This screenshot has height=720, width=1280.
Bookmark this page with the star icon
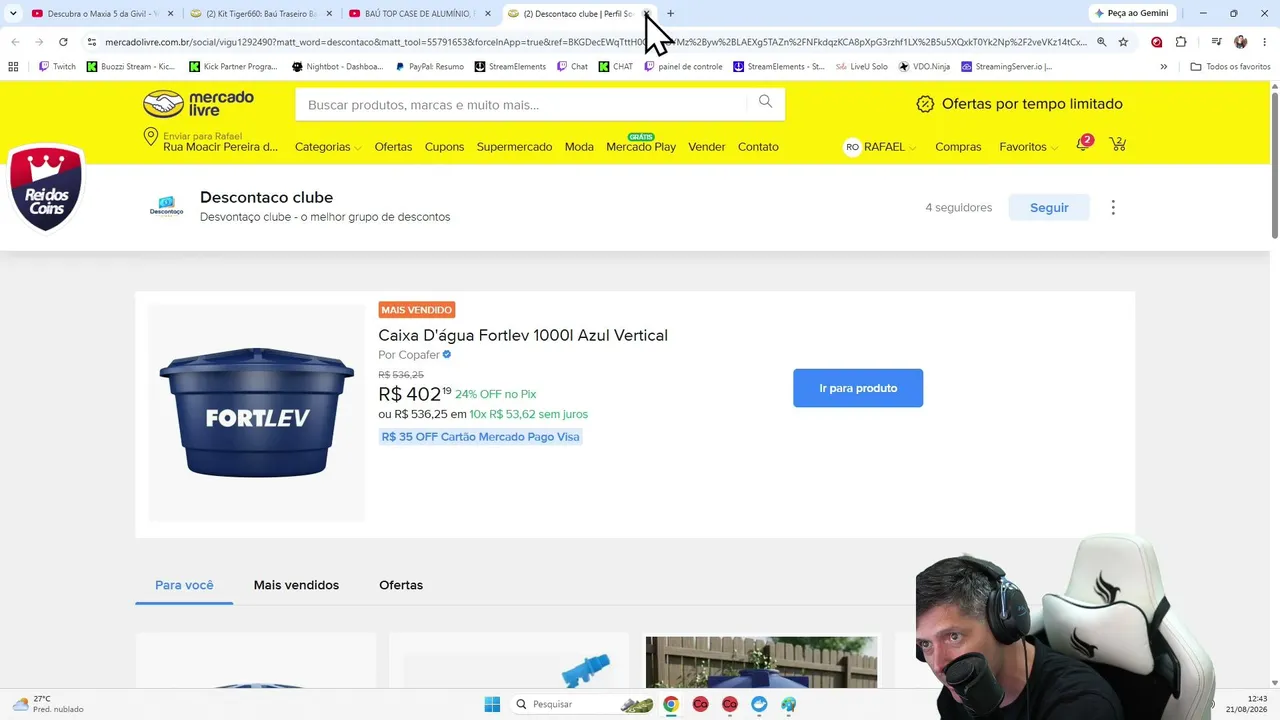pos(1123,42)
